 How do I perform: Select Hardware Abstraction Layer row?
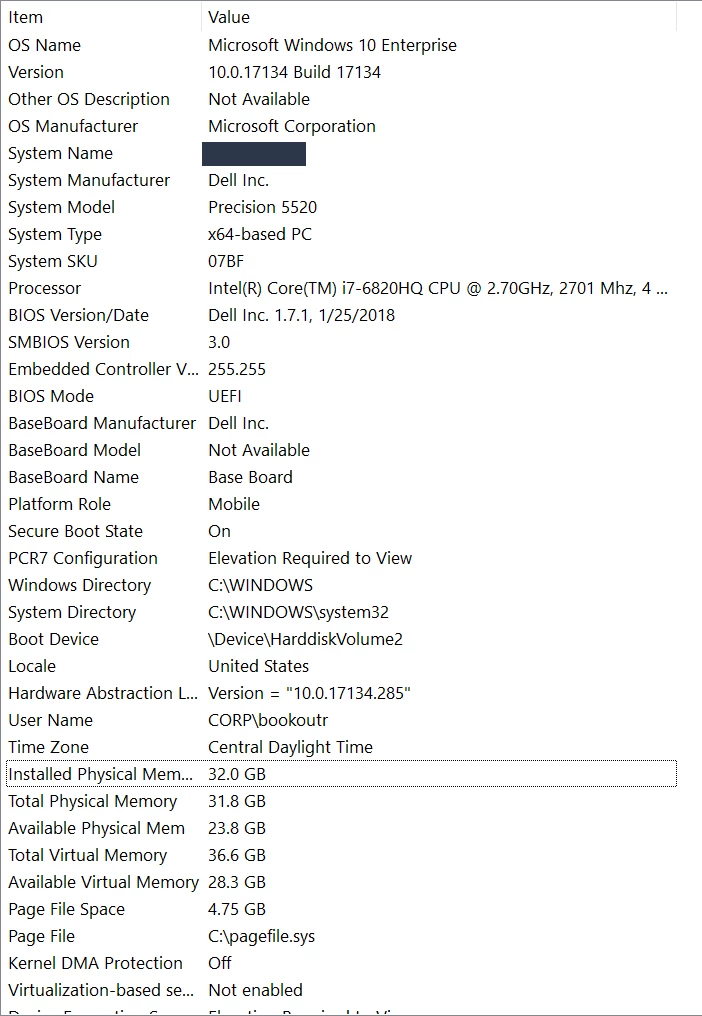point(342,693)
